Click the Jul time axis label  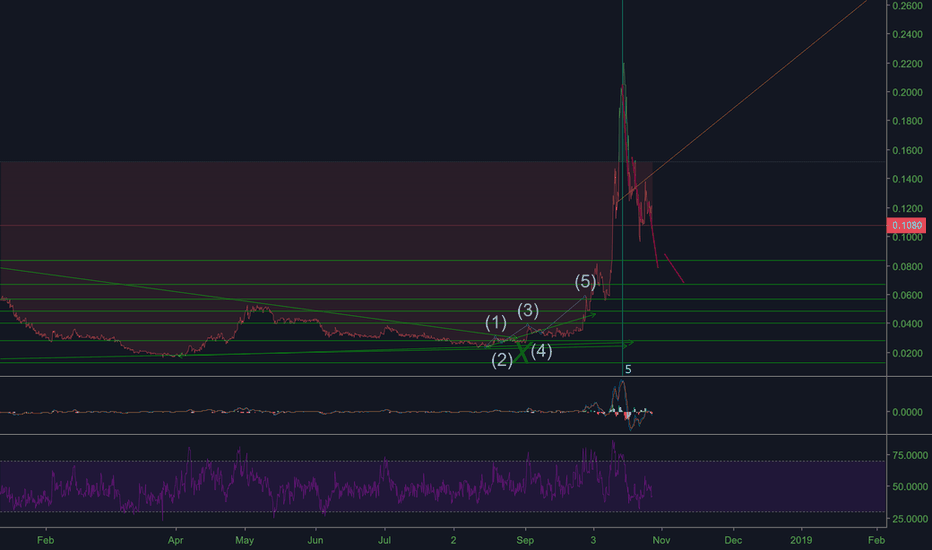pos(385,540)
